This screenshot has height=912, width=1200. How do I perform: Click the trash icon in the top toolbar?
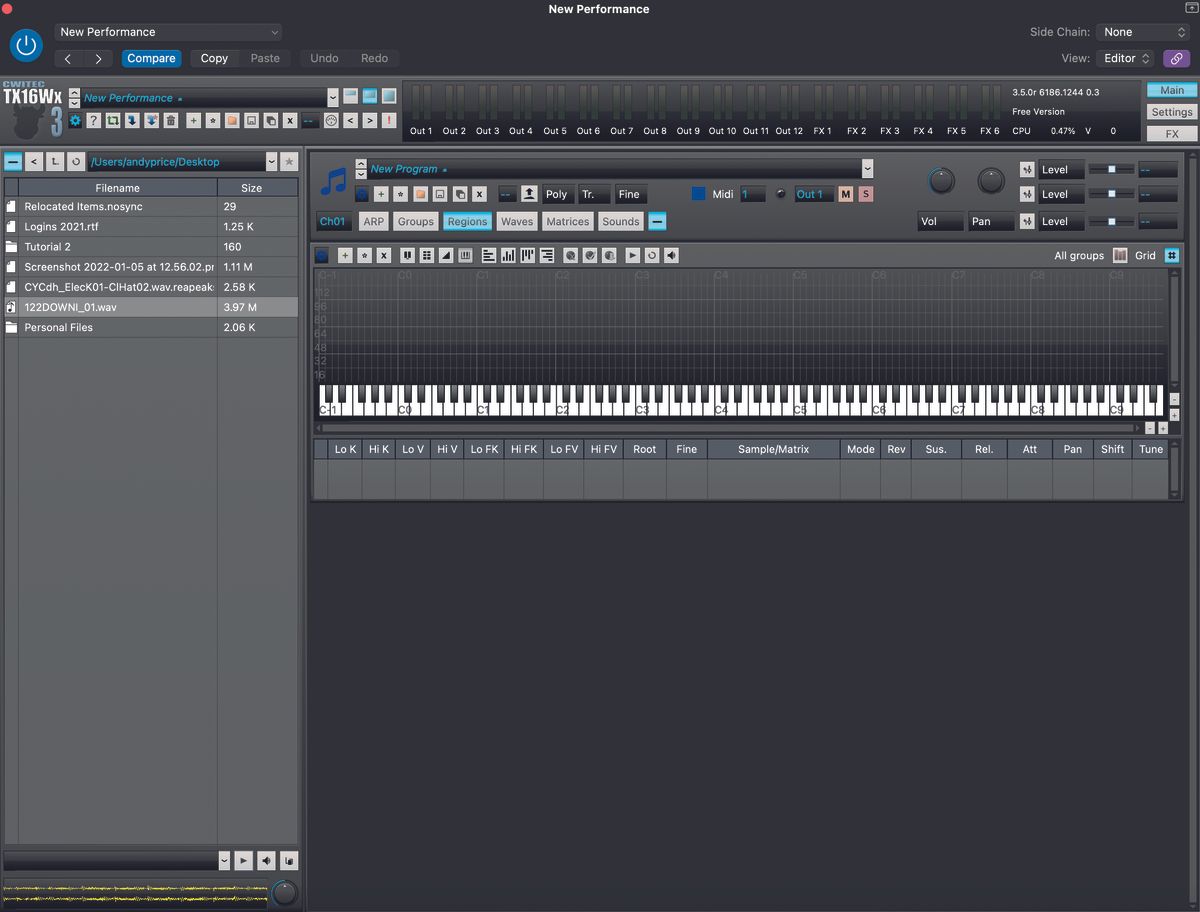[170, 119]
